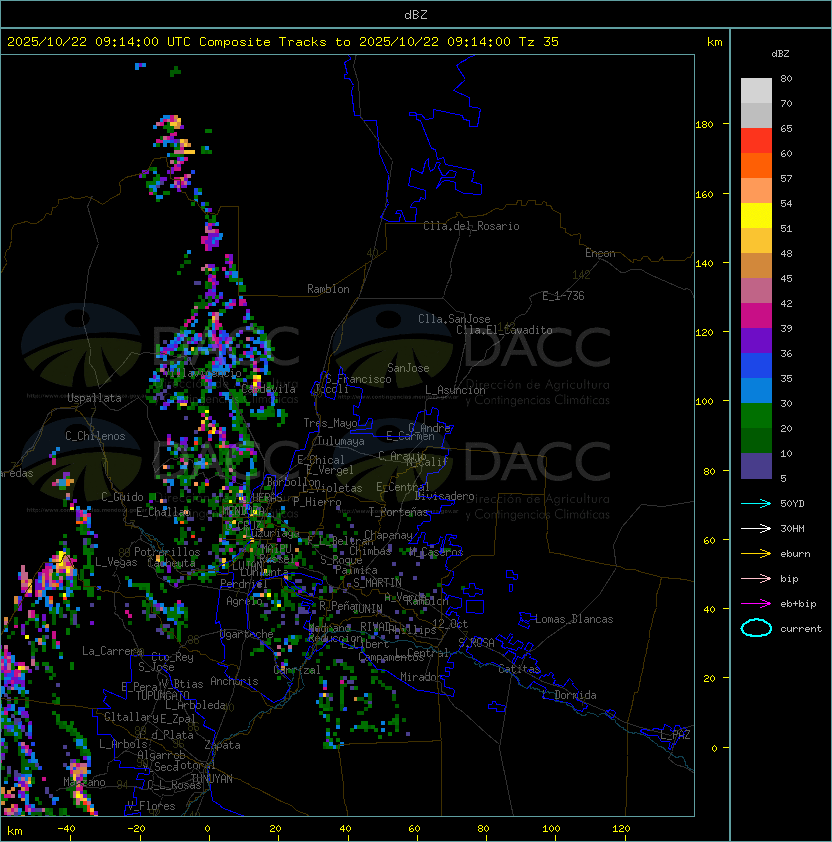Click the 'Chapanay' map label
The image size is (832, 842).
[388, 535]
